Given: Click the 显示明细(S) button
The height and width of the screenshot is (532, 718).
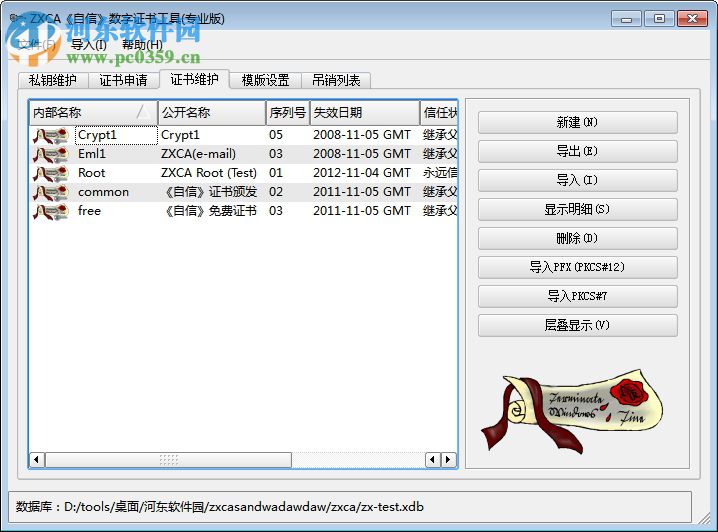Looking at the screenshot, I should [577, 210].
